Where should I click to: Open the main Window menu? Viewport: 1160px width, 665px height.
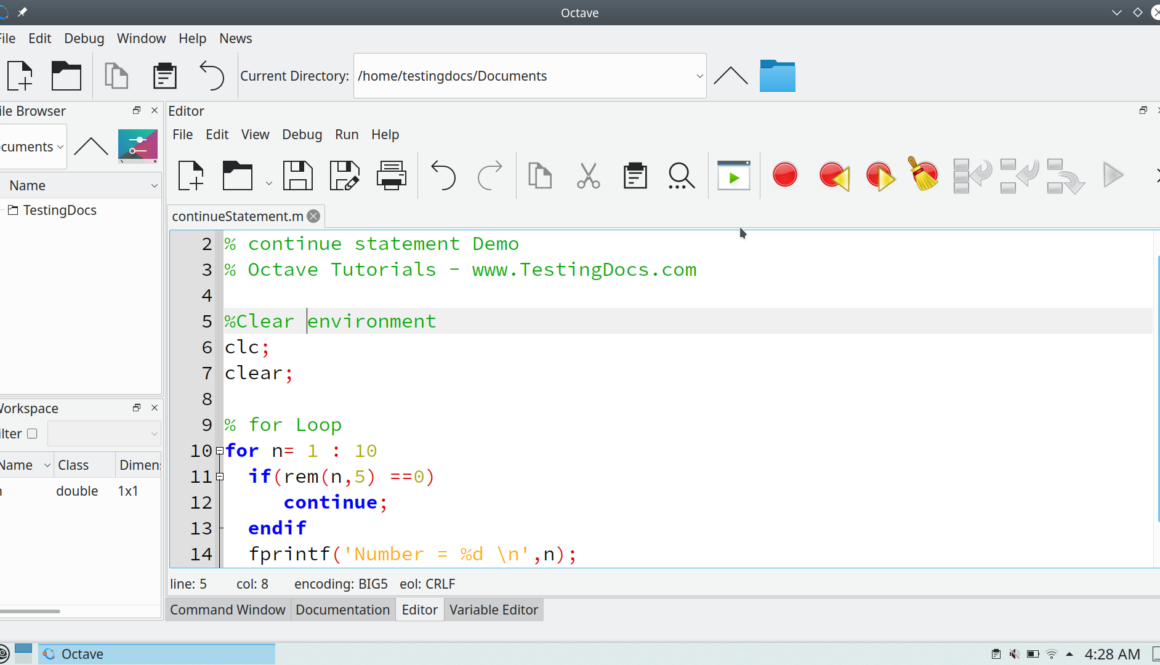pyautogui.click(x=141, y=38)
